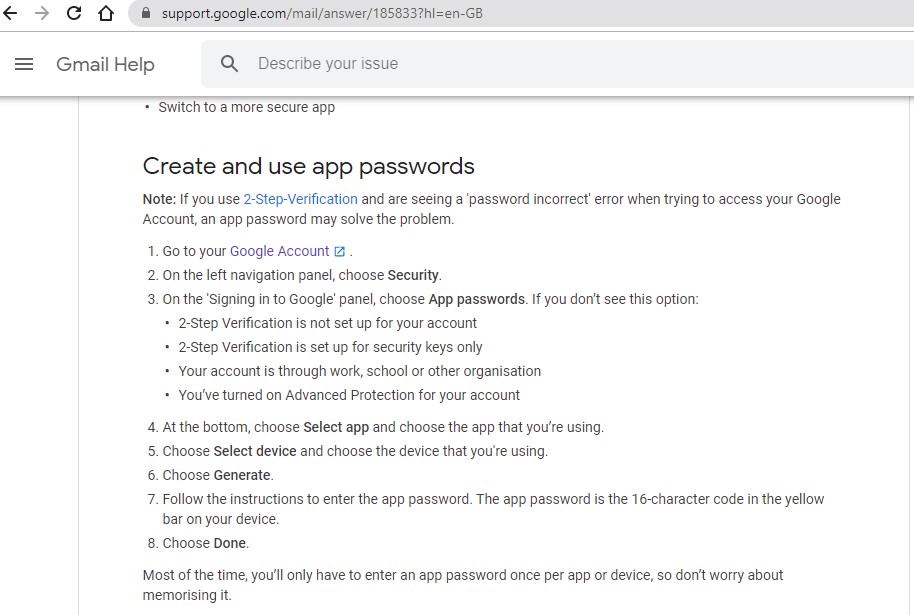Click the bold 'Select app' text in step 4
Viewport: 914px width, 615px height.
tap(336, 427)
